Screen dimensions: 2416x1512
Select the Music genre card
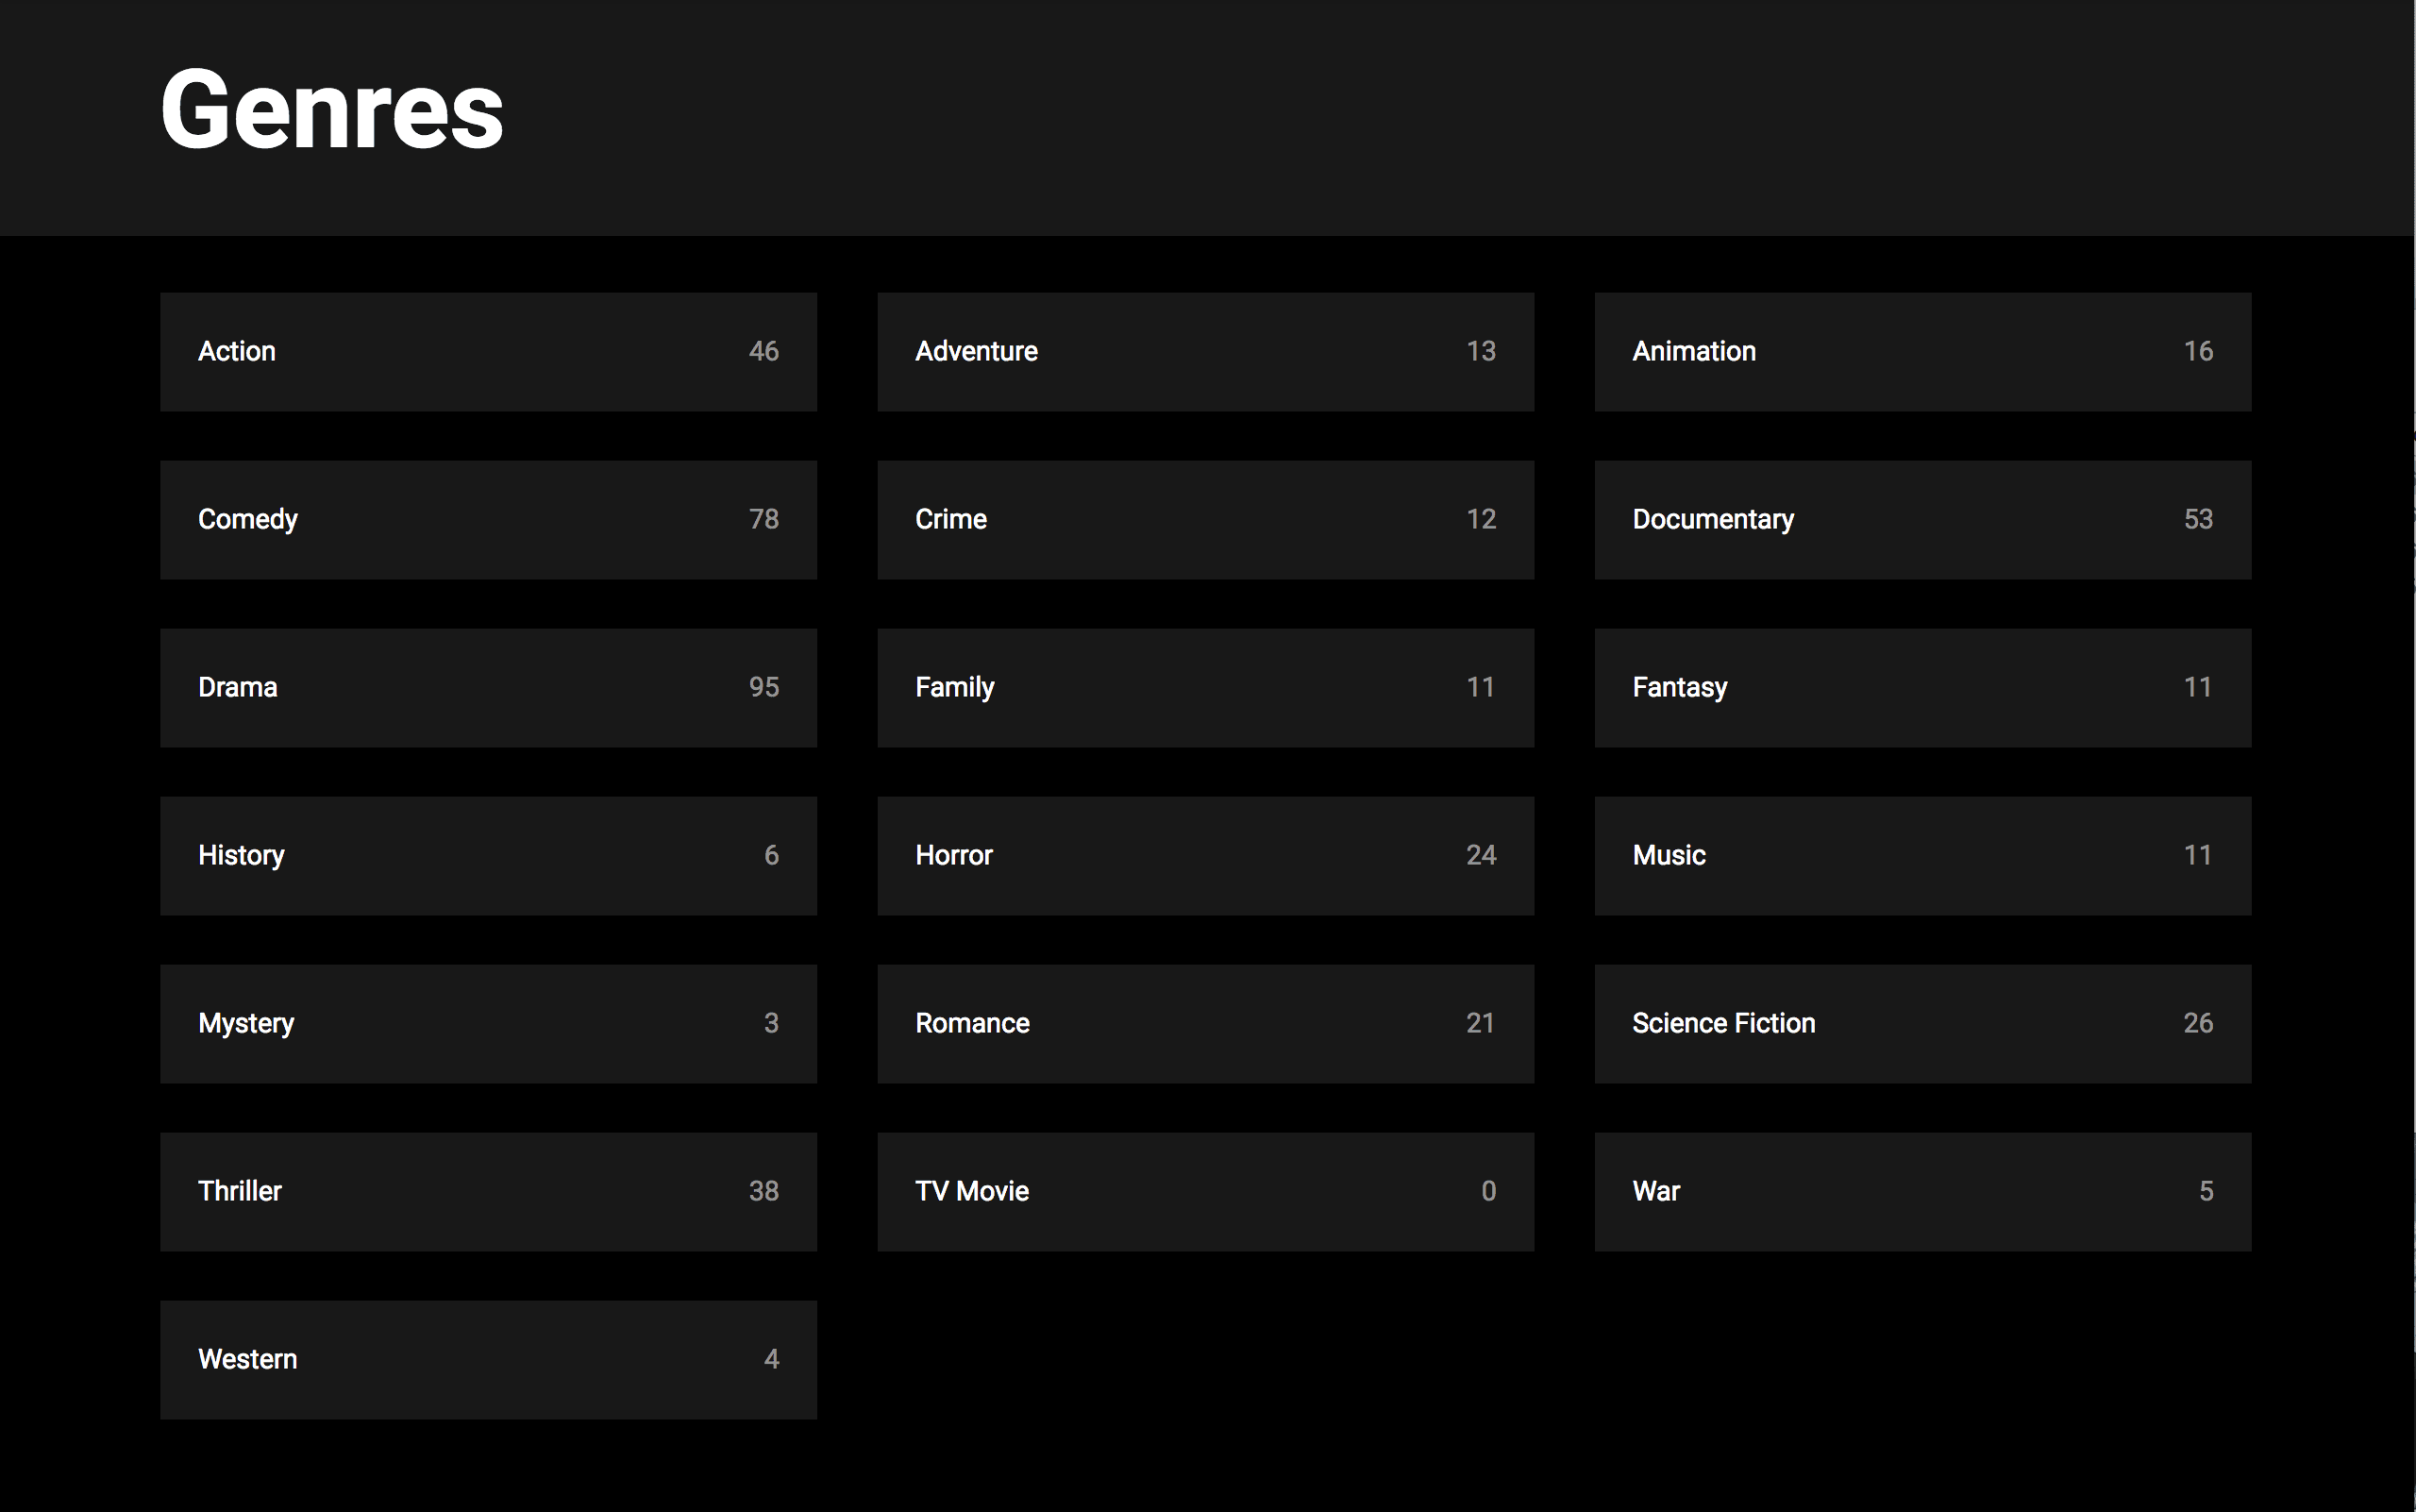[x=1923, y=856]
